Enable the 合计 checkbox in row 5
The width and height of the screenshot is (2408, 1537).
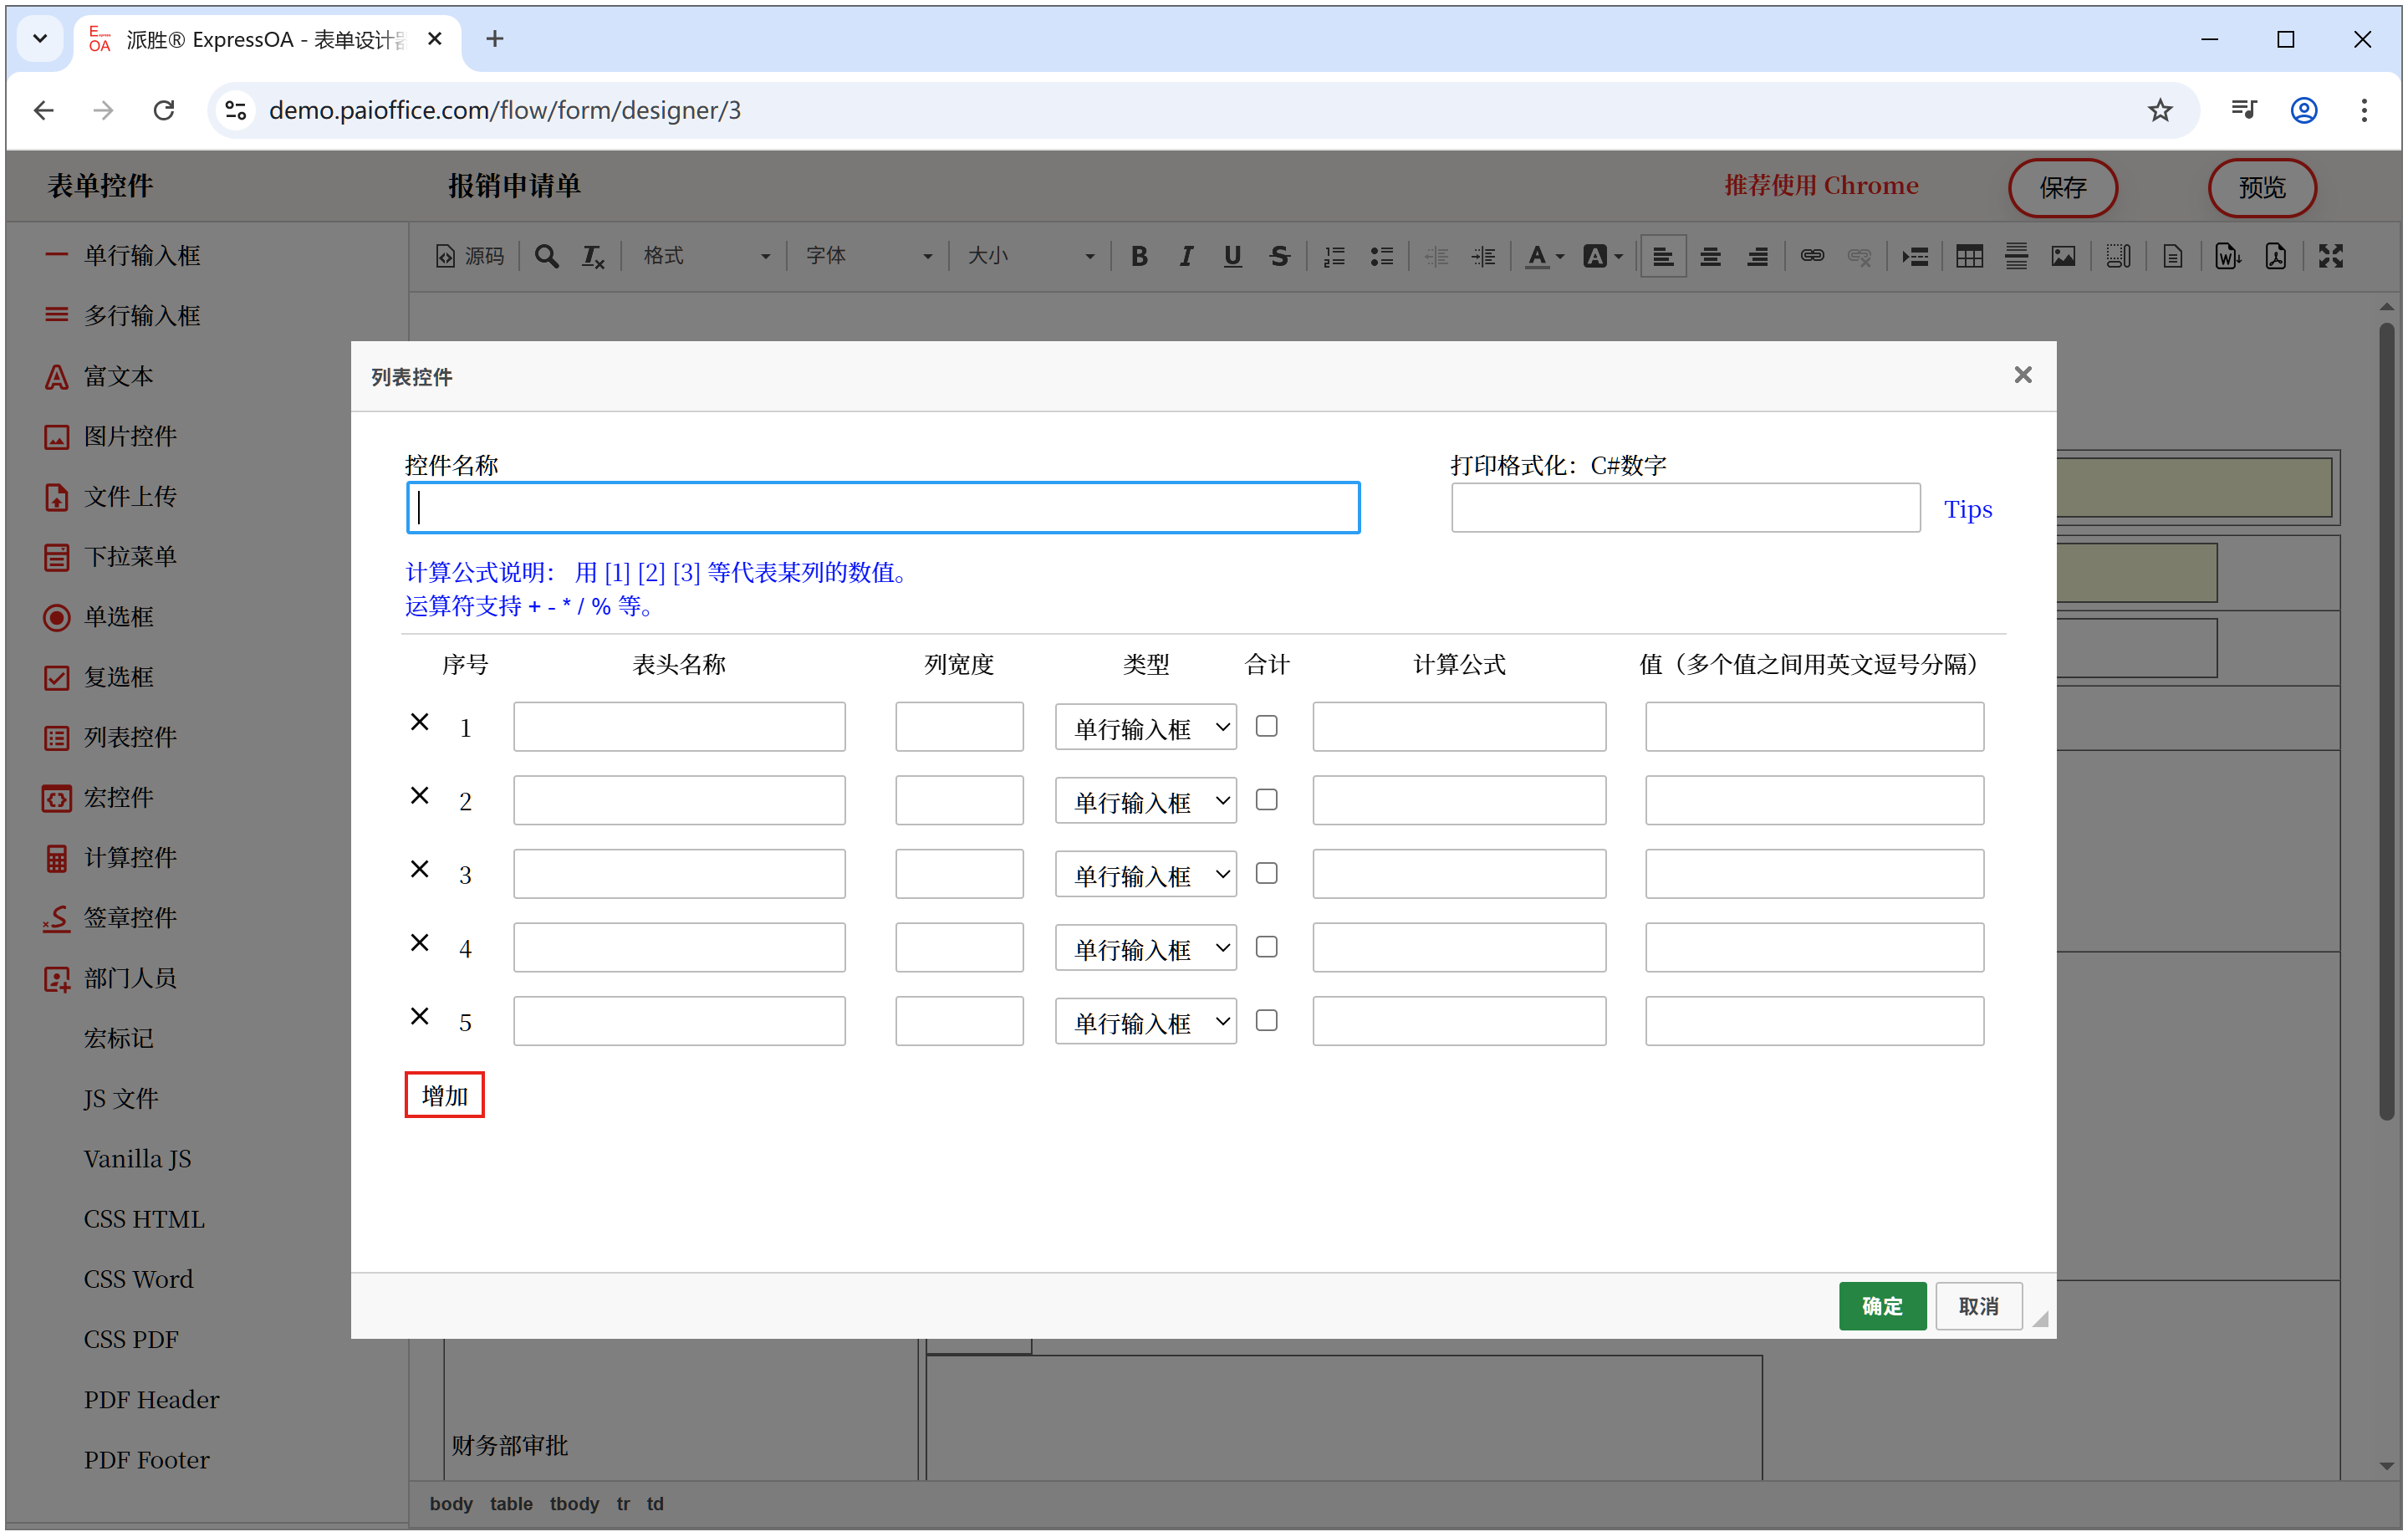pos(1266,1020)
